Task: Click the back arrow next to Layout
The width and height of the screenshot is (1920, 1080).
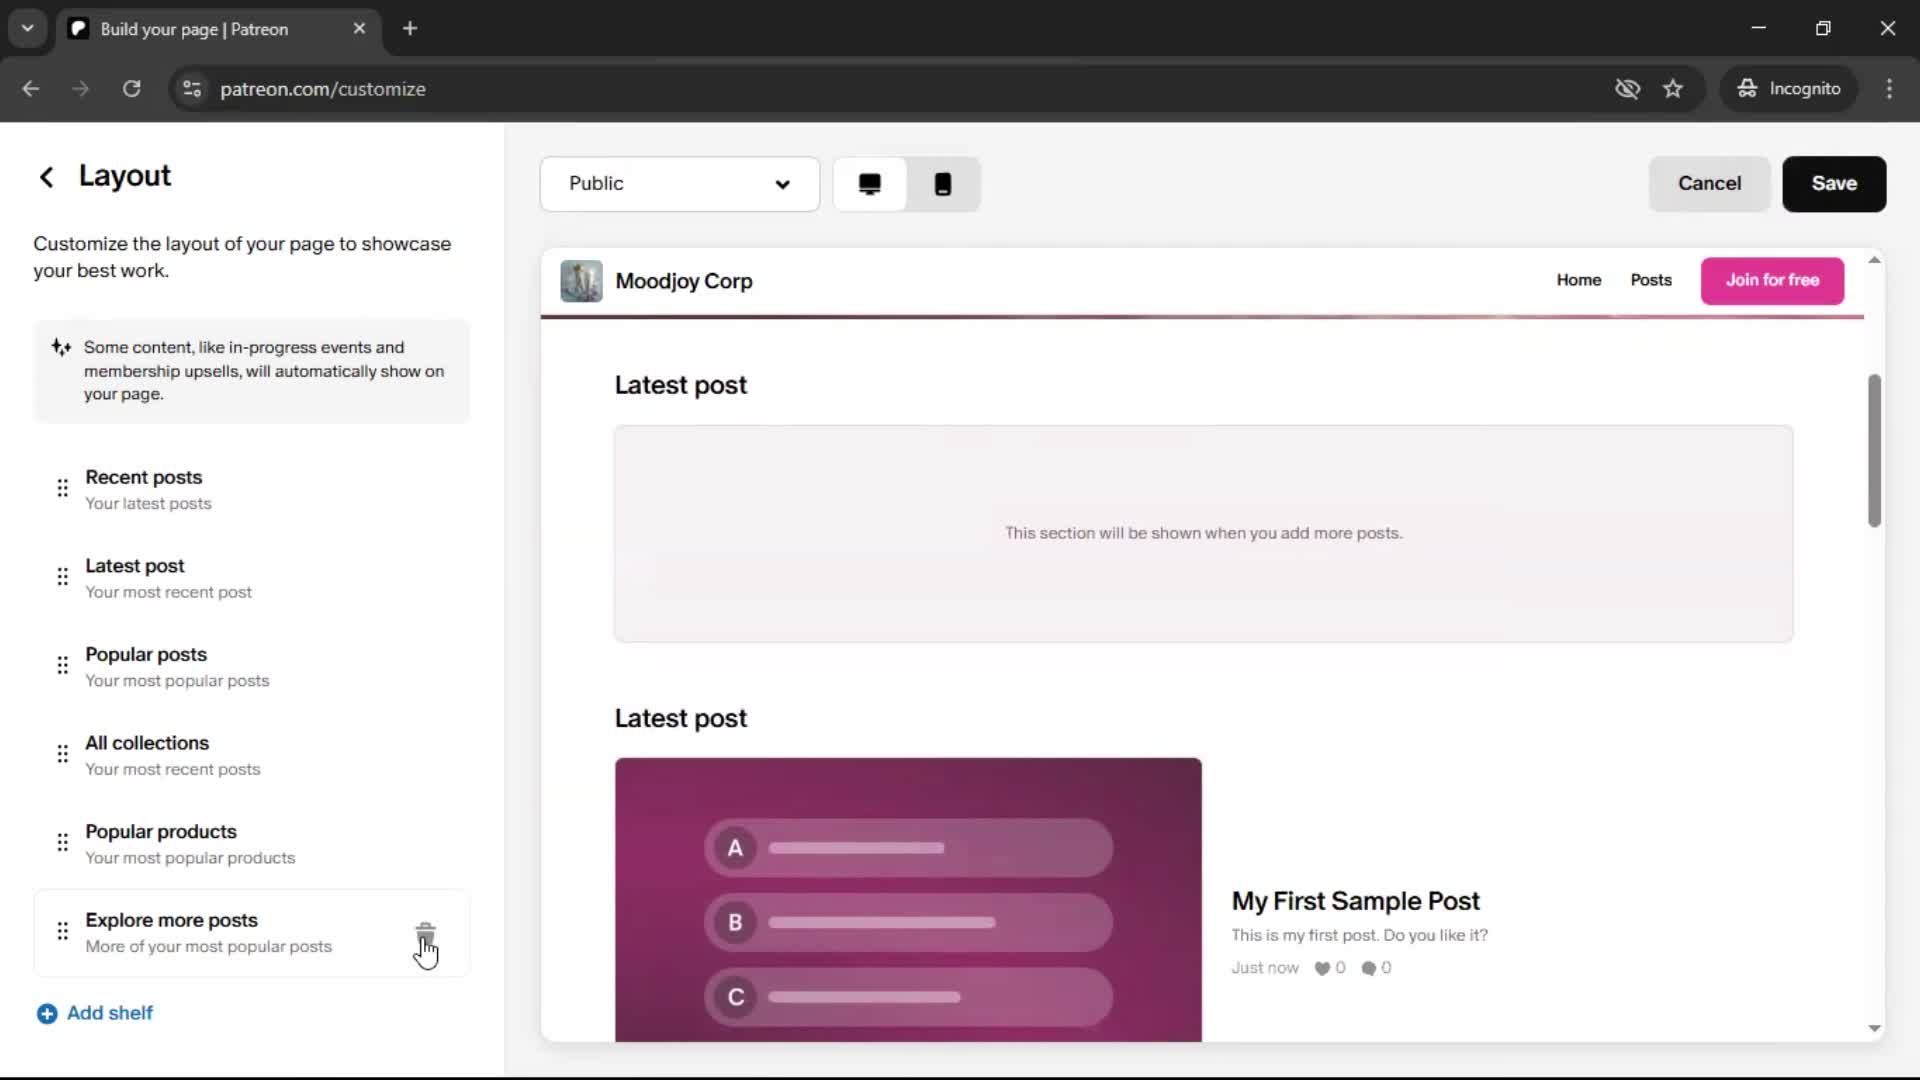Action: pos(46,177)
